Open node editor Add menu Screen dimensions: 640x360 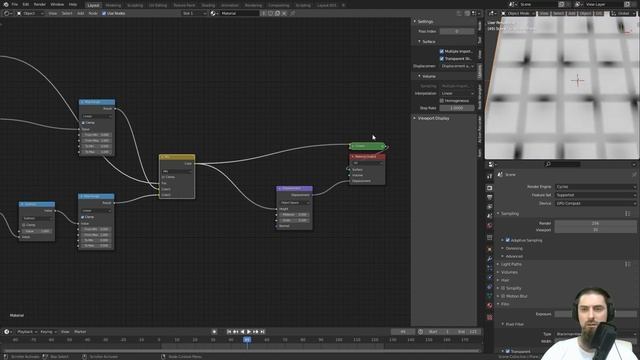[x=80, y=13]
